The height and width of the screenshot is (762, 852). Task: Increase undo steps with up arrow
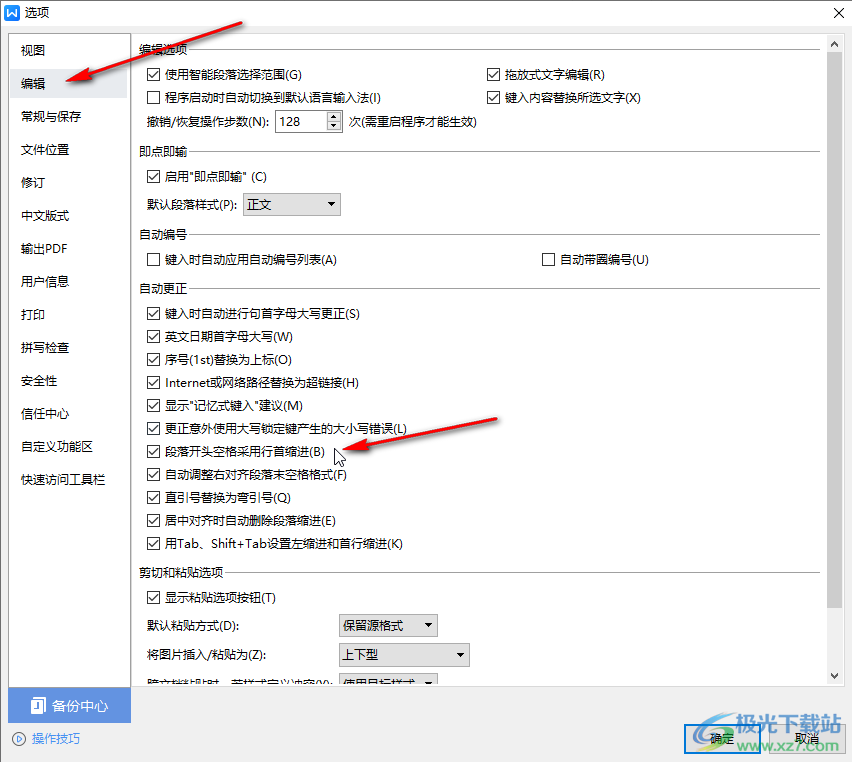pos(334,116)
